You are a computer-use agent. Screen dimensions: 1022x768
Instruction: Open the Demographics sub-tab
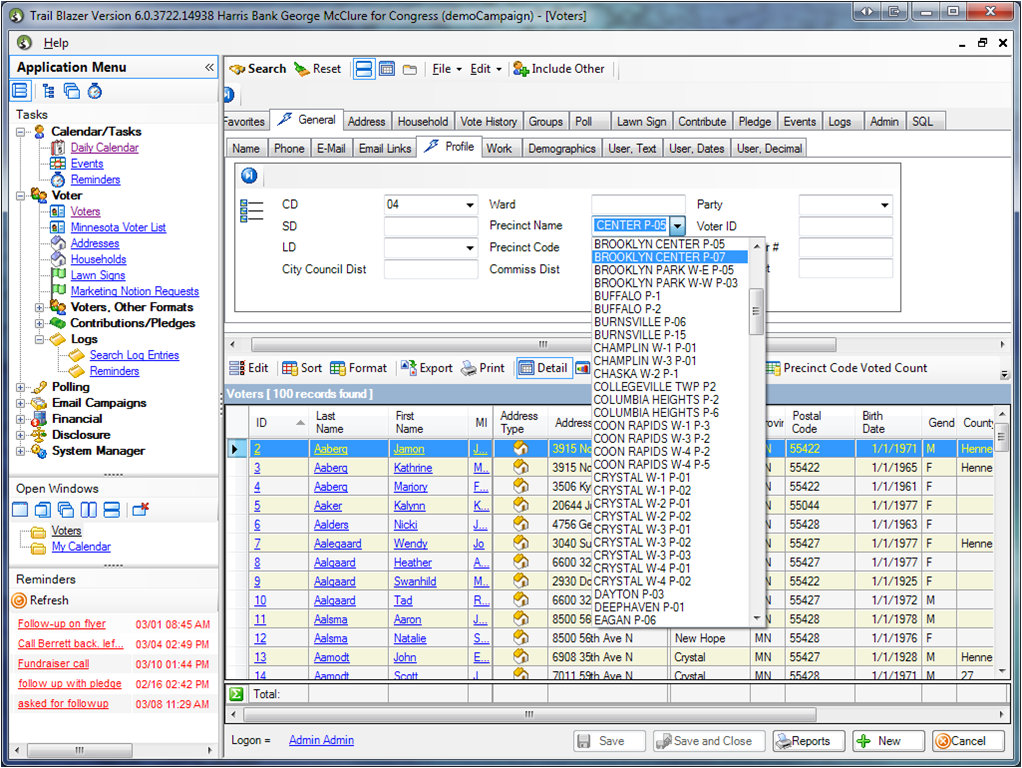(562, 148)
